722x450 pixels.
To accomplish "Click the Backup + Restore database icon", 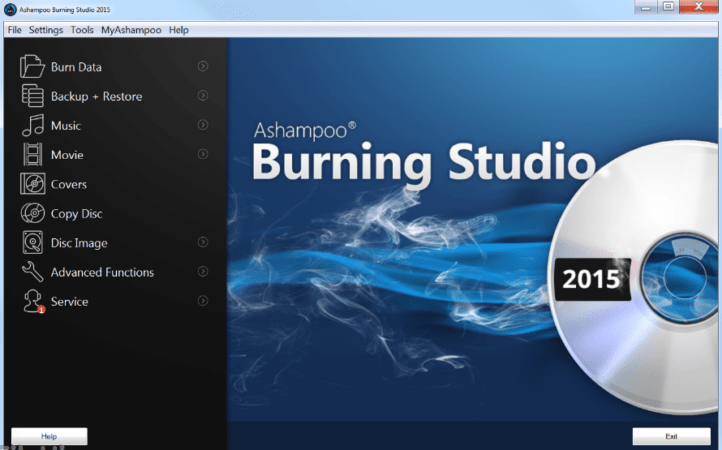I will 32,96.
